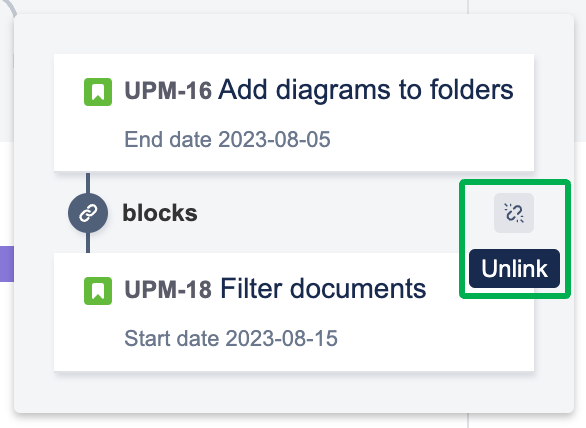Screen dimensions: 586x428
Task: Click the Start date 2023-08-15 text
Action: 231,338
